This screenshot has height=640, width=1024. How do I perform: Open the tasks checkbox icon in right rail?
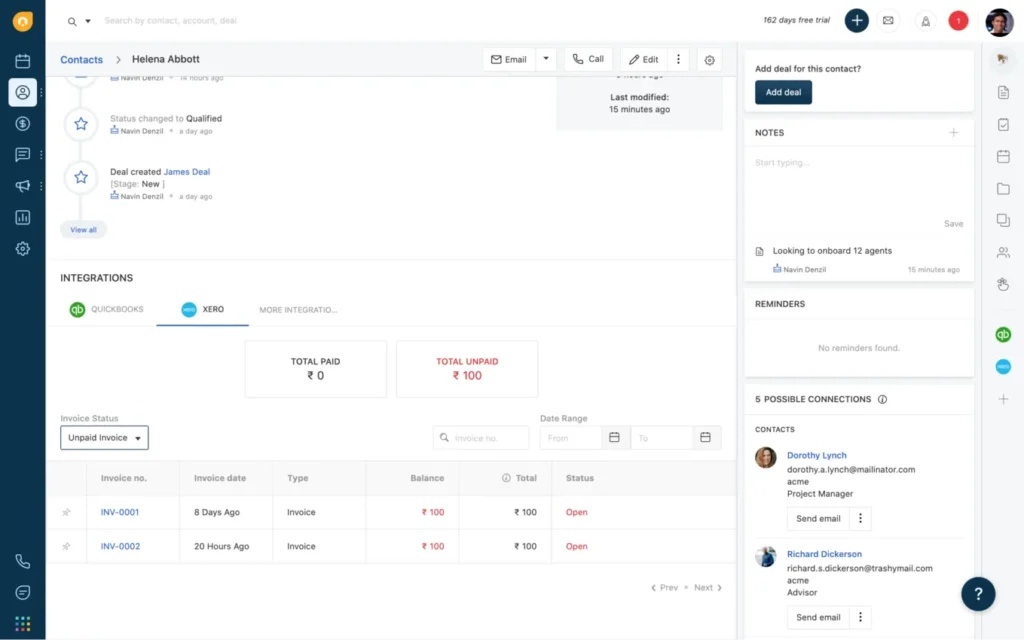1003,124
